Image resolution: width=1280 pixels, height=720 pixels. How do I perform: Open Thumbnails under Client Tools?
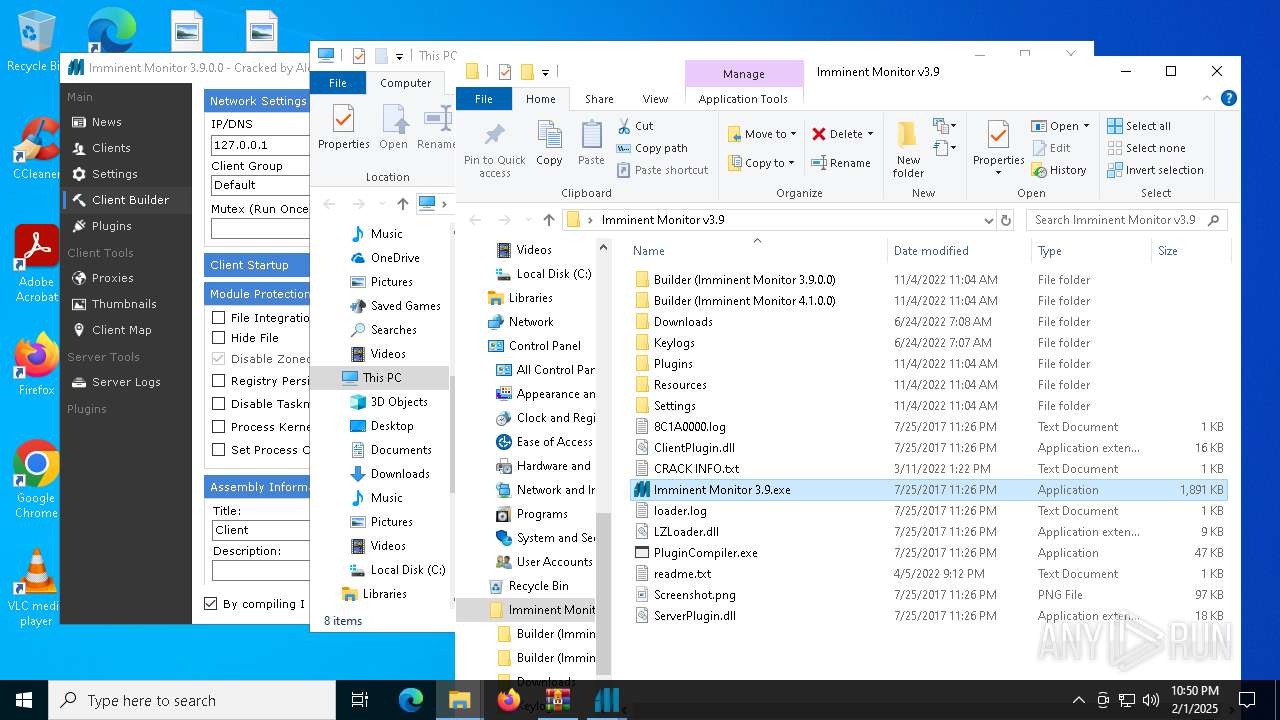tap(124, 304)
